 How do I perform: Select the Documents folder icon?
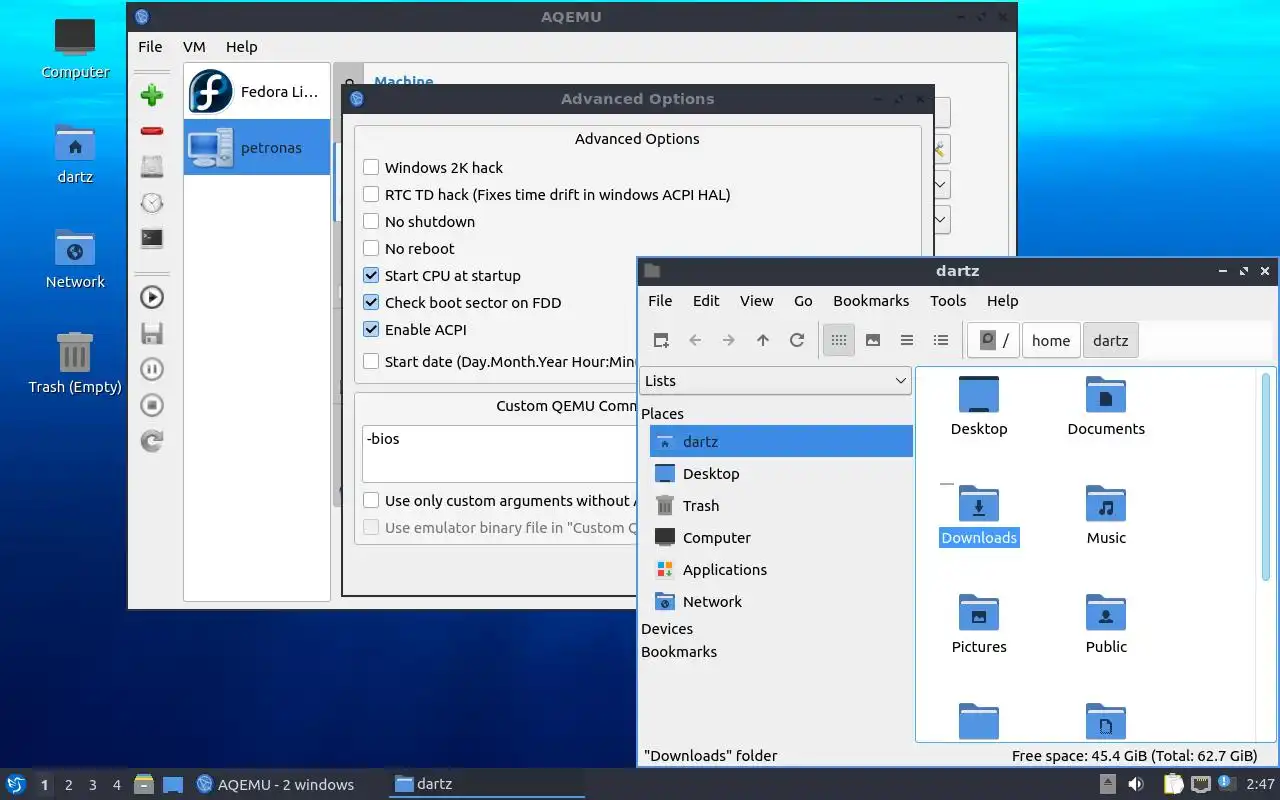tap(1106, 395)
